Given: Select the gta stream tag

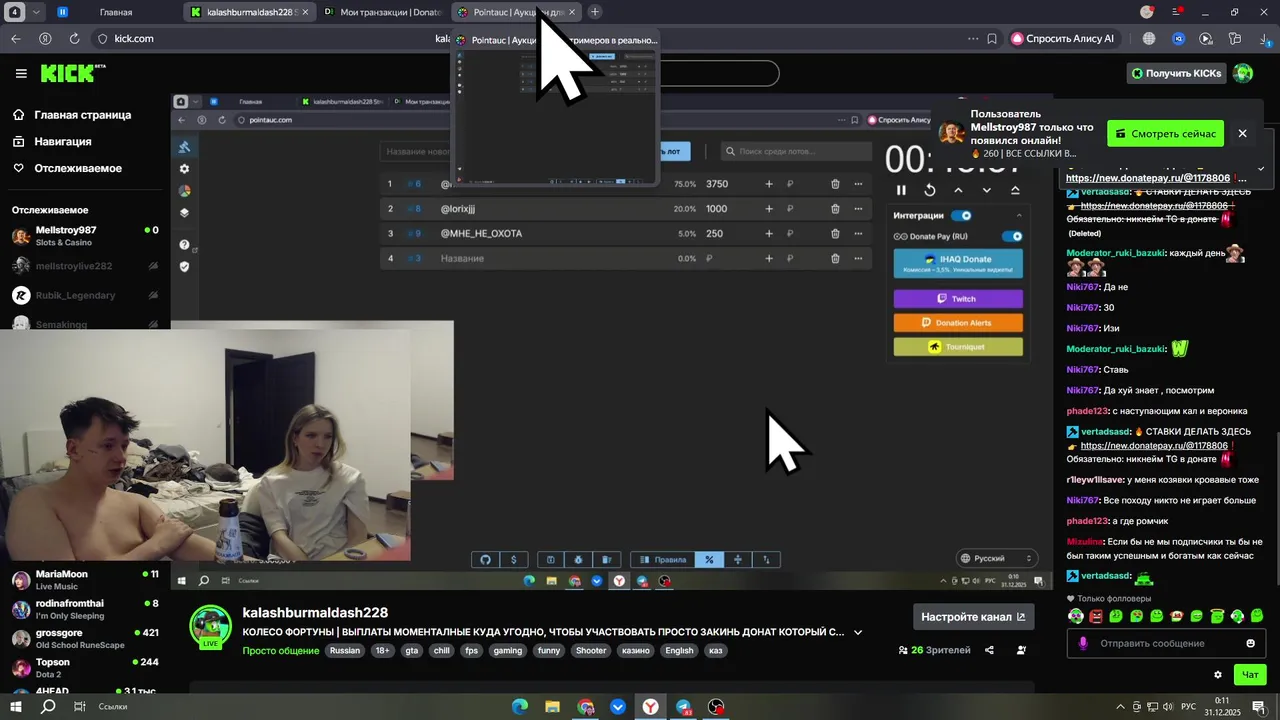Looking at the screenshot, I should tap(411, 650).
